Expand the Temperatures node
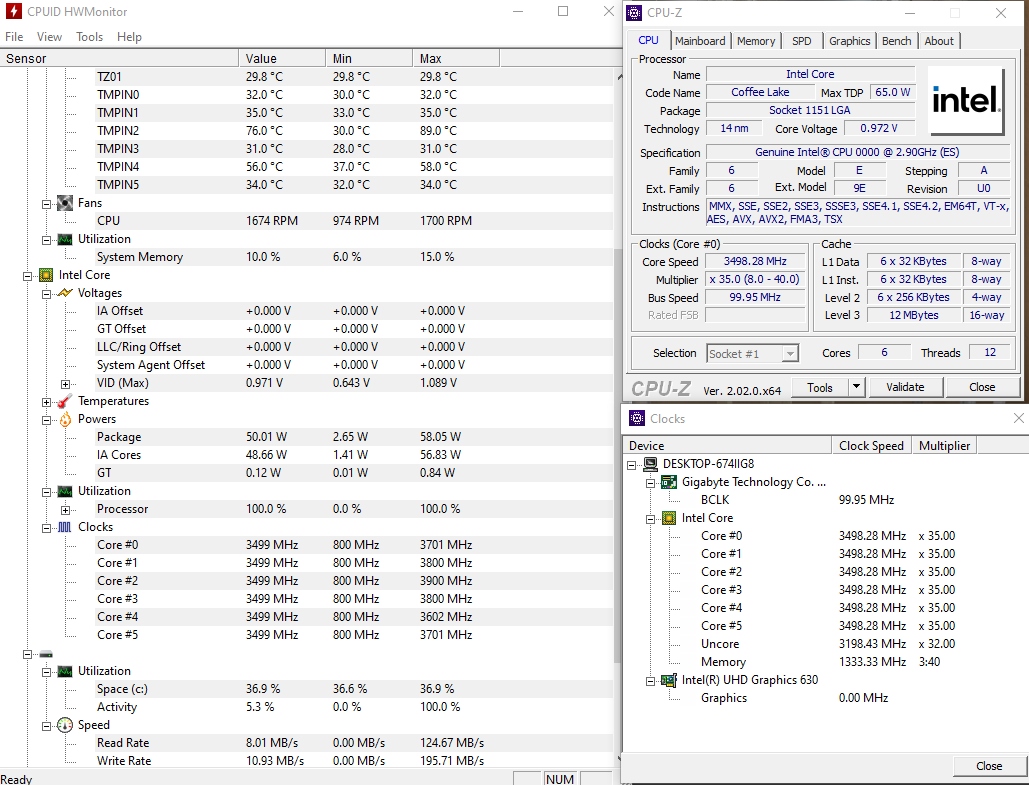Viewport: 1029px width, 785px height. click(47, 401)
